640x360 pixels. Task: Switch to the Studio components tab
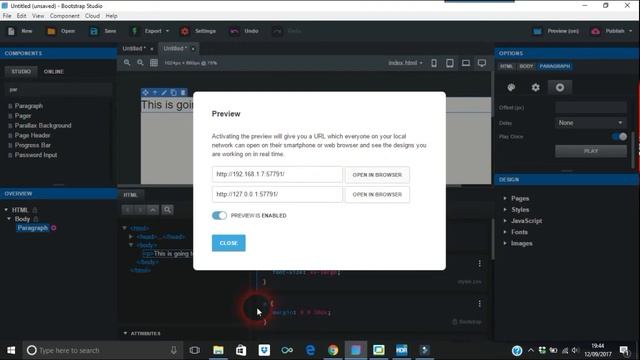tap(21, 71)
